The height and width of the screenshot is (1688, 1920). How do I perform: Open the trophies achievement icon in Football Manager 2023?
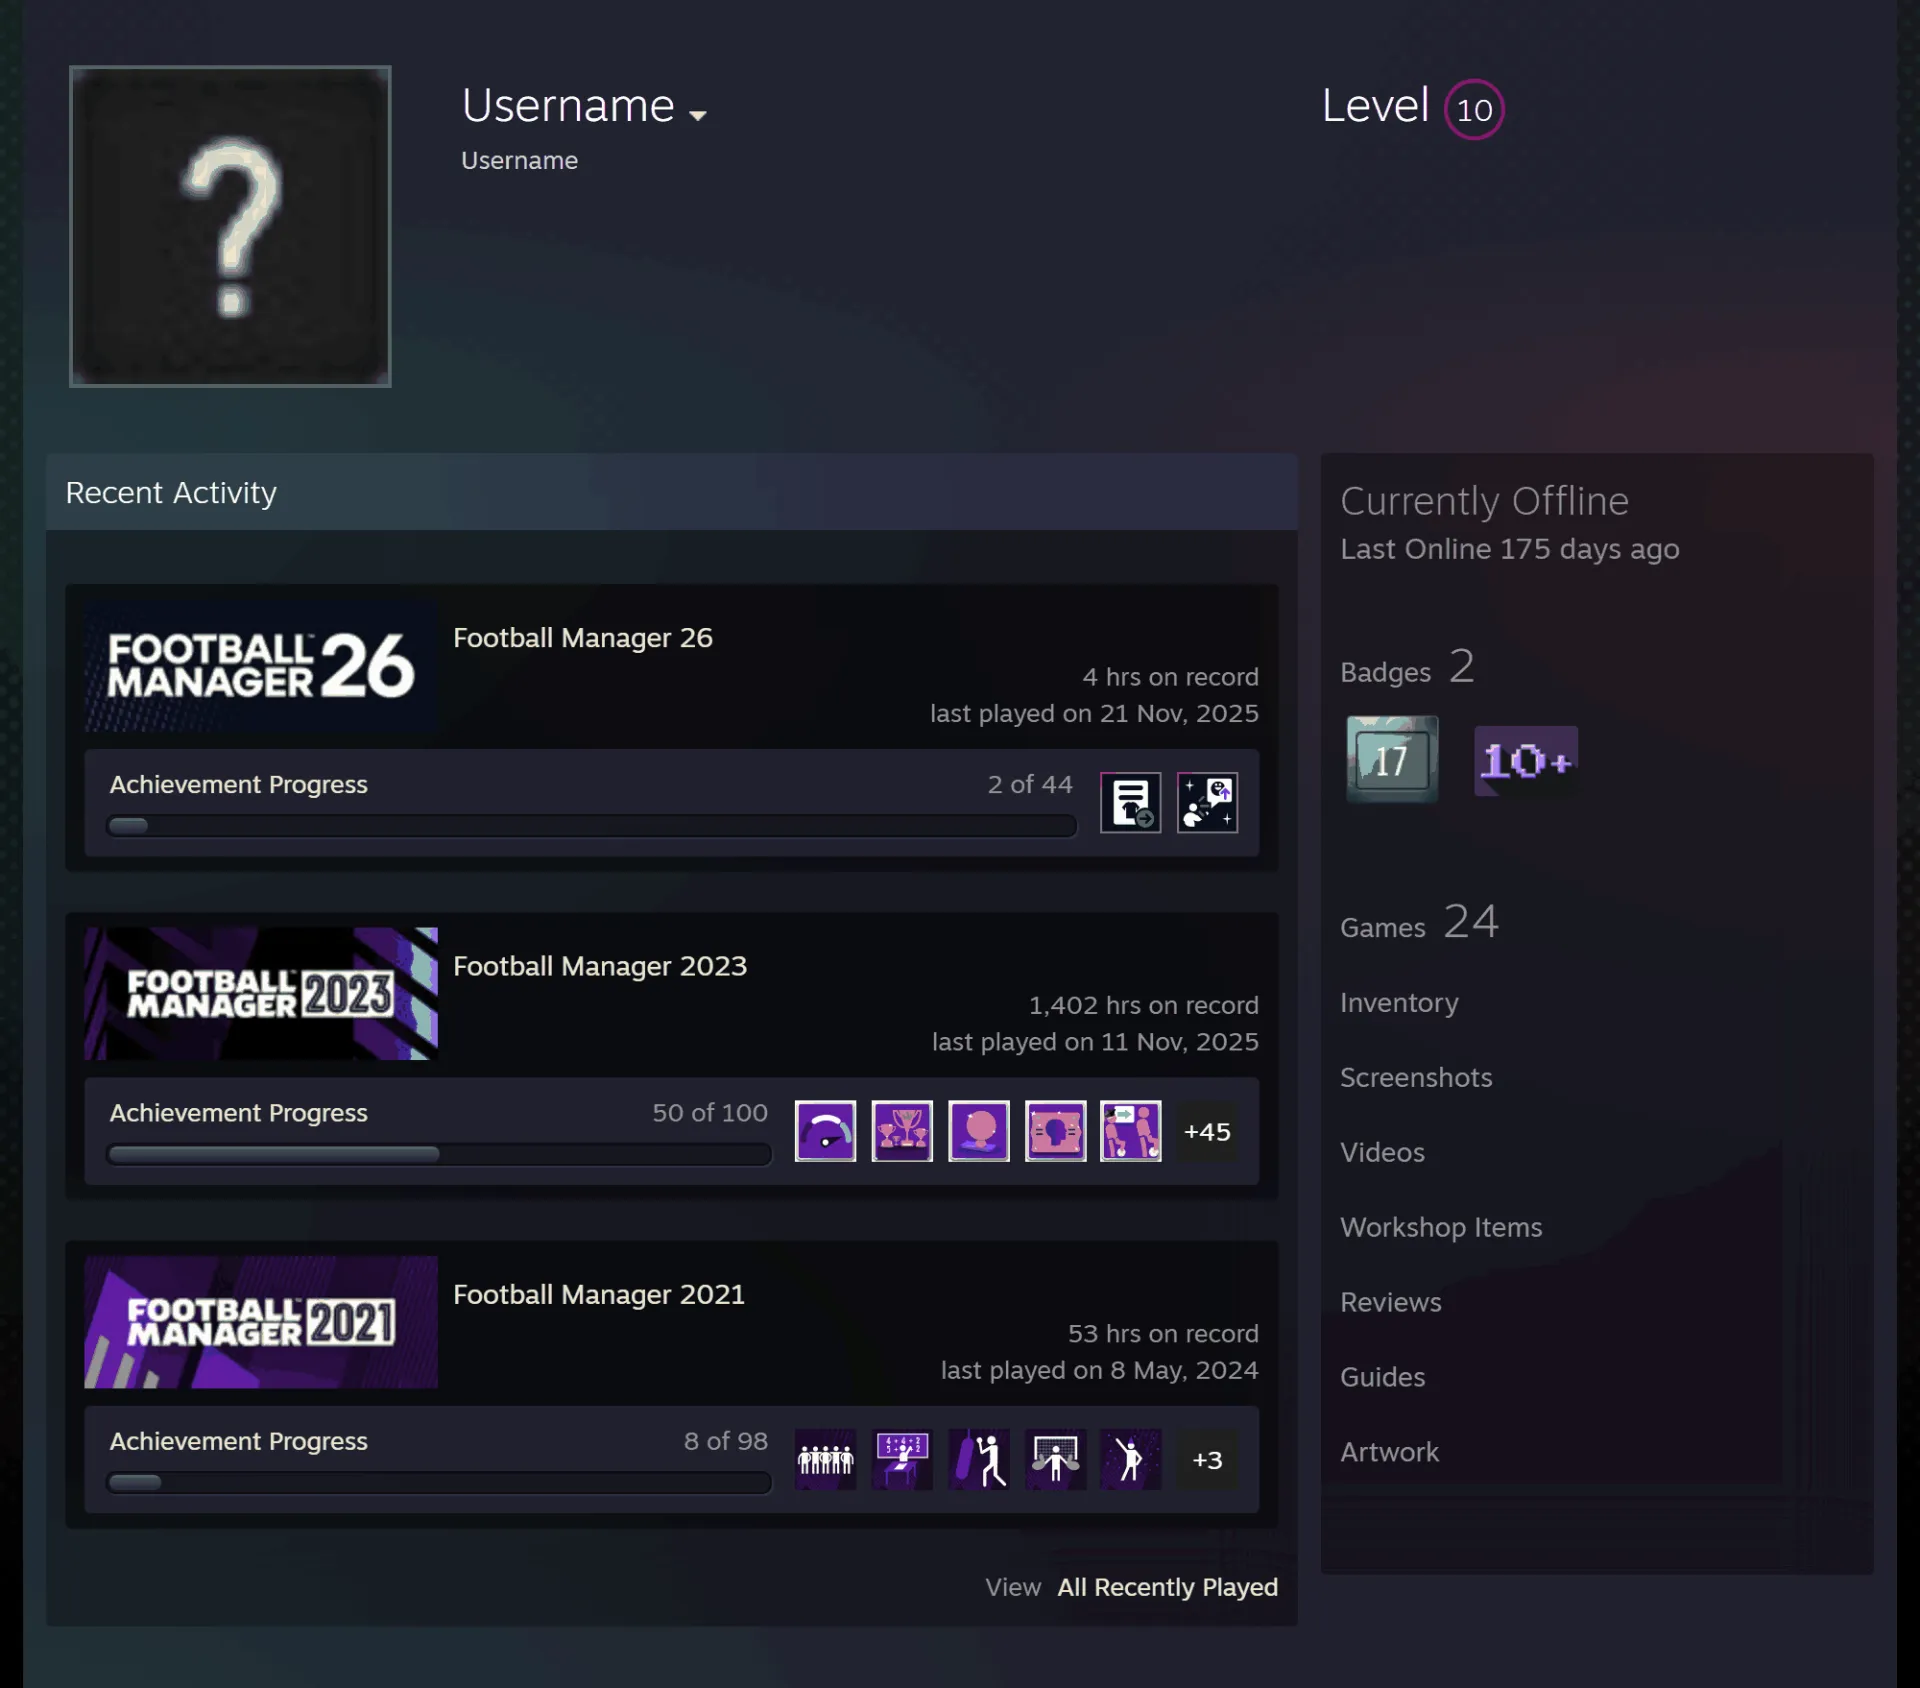[x=902, y=1131]
